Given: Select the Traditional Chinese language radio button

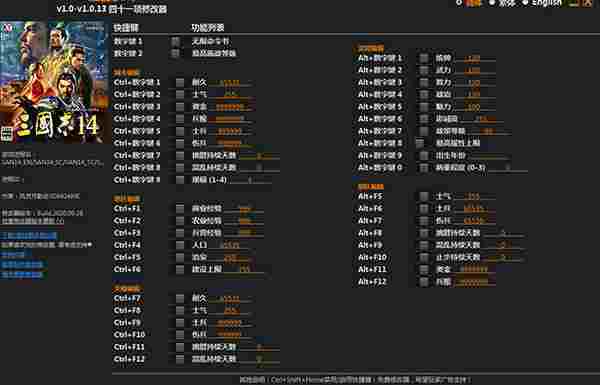Looking at the screenshot, I should click(492, 3).
